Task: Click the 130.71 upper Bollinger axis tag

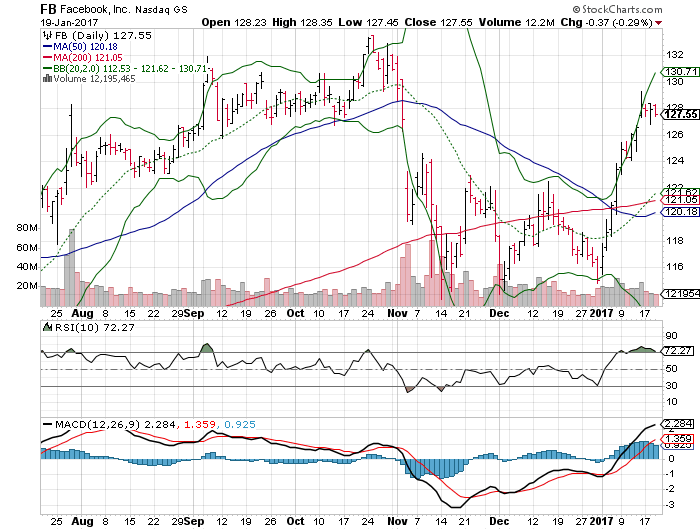Action: 681,71
